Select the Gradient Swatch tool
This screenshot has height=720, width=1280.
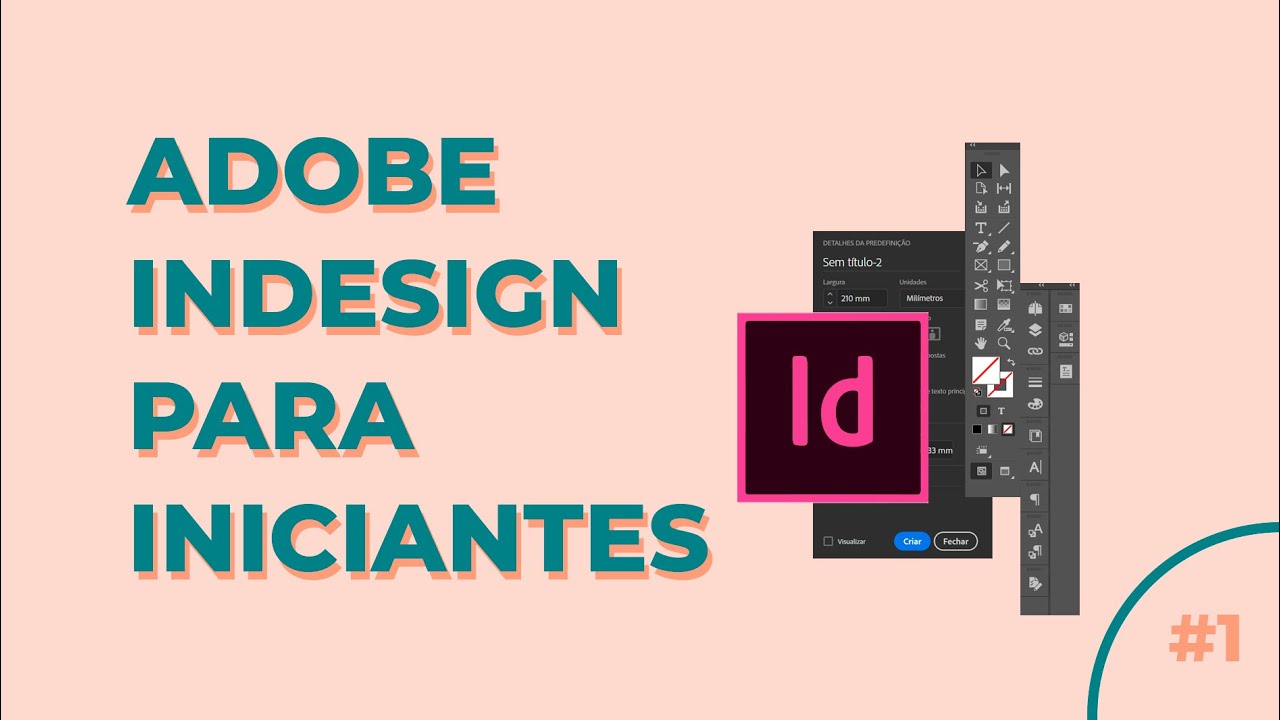click(981, 305)
